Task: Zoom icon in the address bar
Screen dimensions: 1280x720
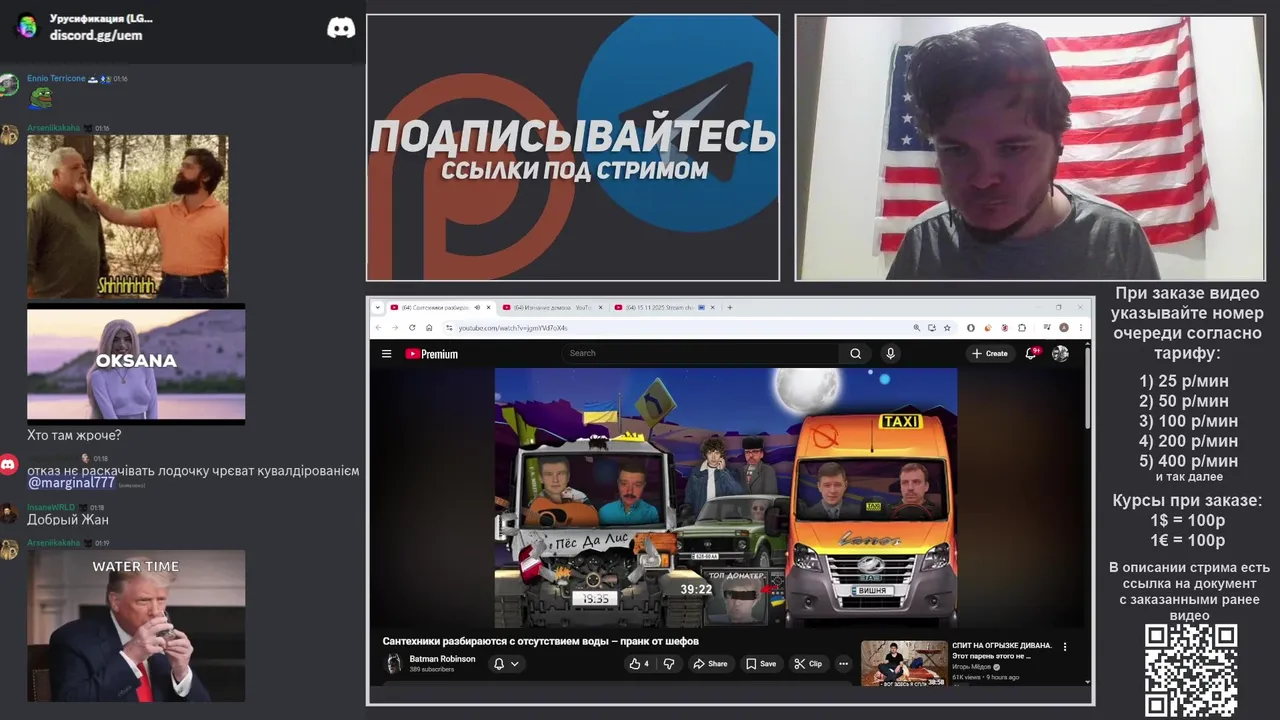Action: (x=916, y=327)
